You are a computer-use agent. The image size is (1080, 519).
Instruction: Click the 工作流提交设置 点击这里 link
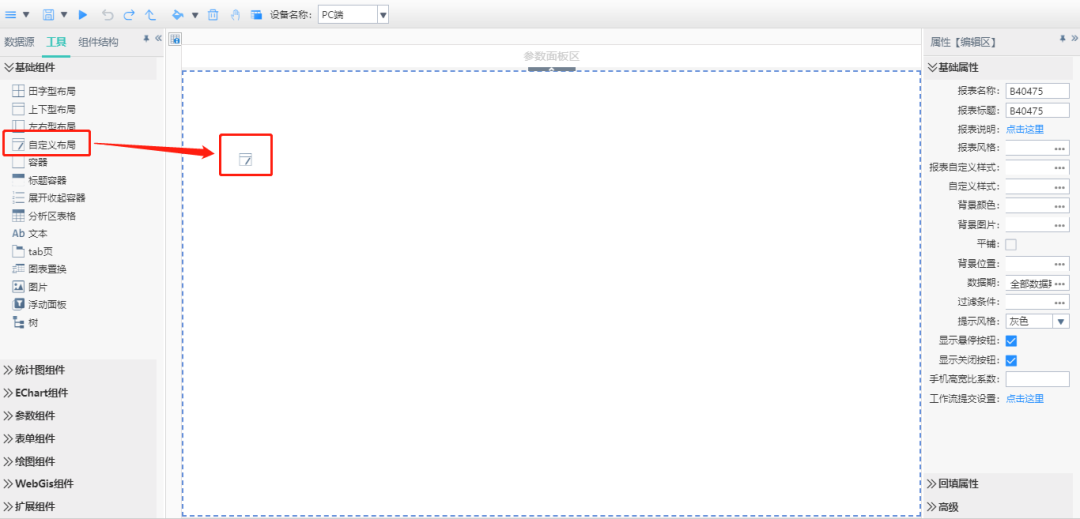point(1024,398)
